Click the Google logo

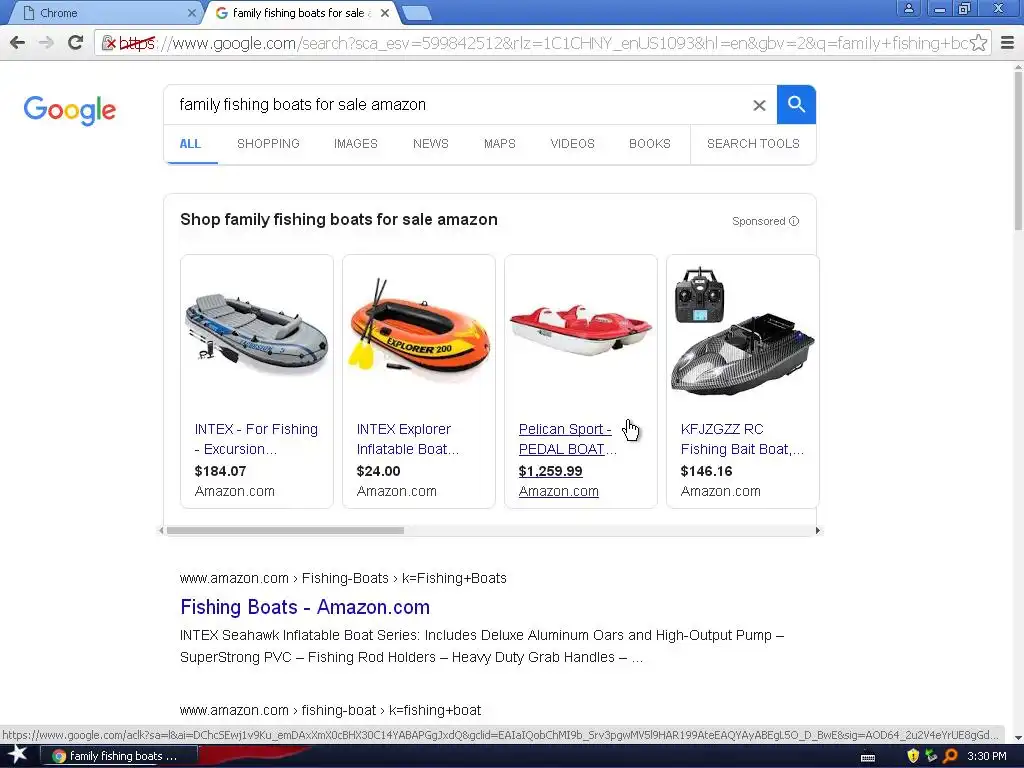tap(70, 110)
